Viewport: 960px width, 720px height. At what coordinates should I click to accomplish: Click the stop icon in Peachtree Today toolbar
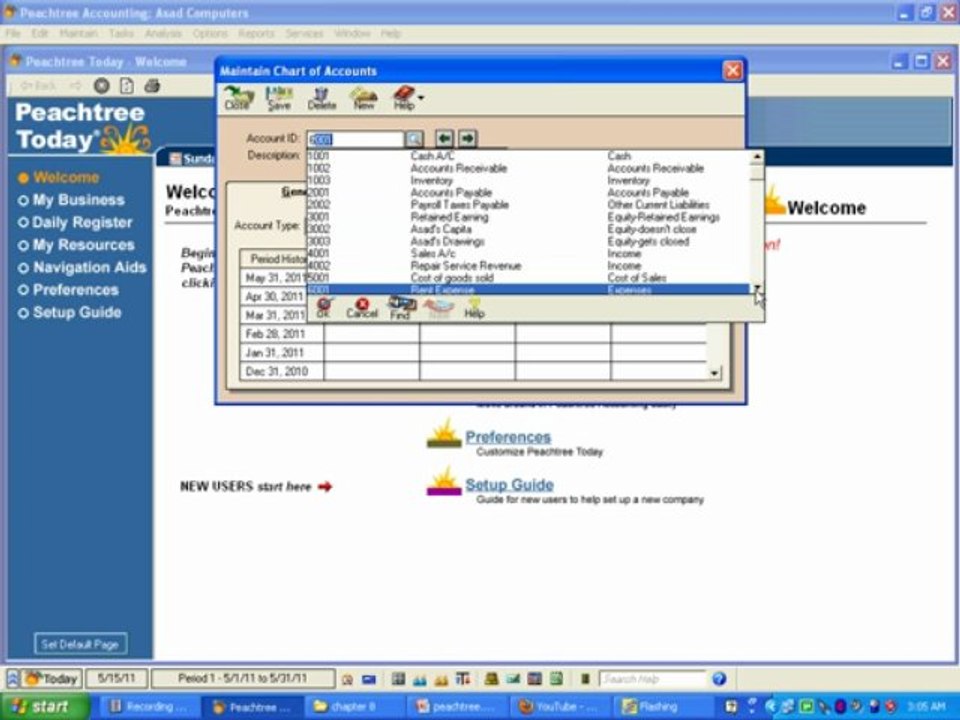tap(102, 86)
